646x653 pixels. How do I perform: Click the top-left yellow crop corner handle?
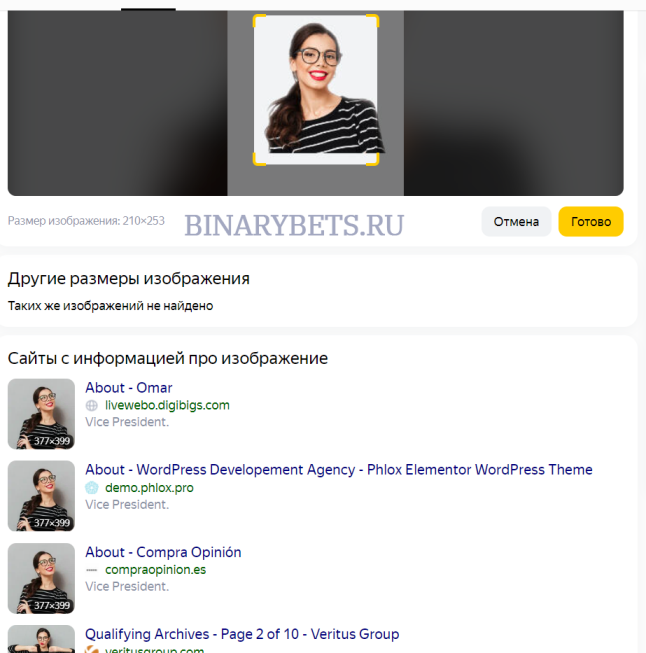(x=259, y=21)
